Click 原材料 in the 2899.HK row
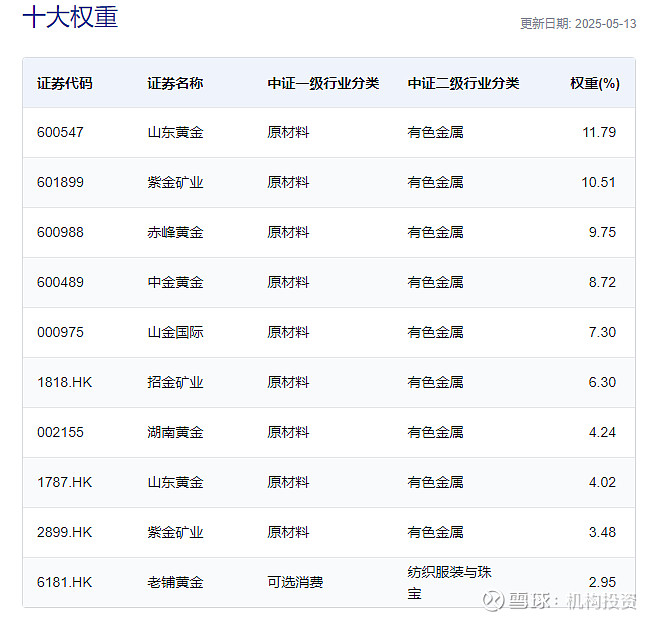 [288, 532]
